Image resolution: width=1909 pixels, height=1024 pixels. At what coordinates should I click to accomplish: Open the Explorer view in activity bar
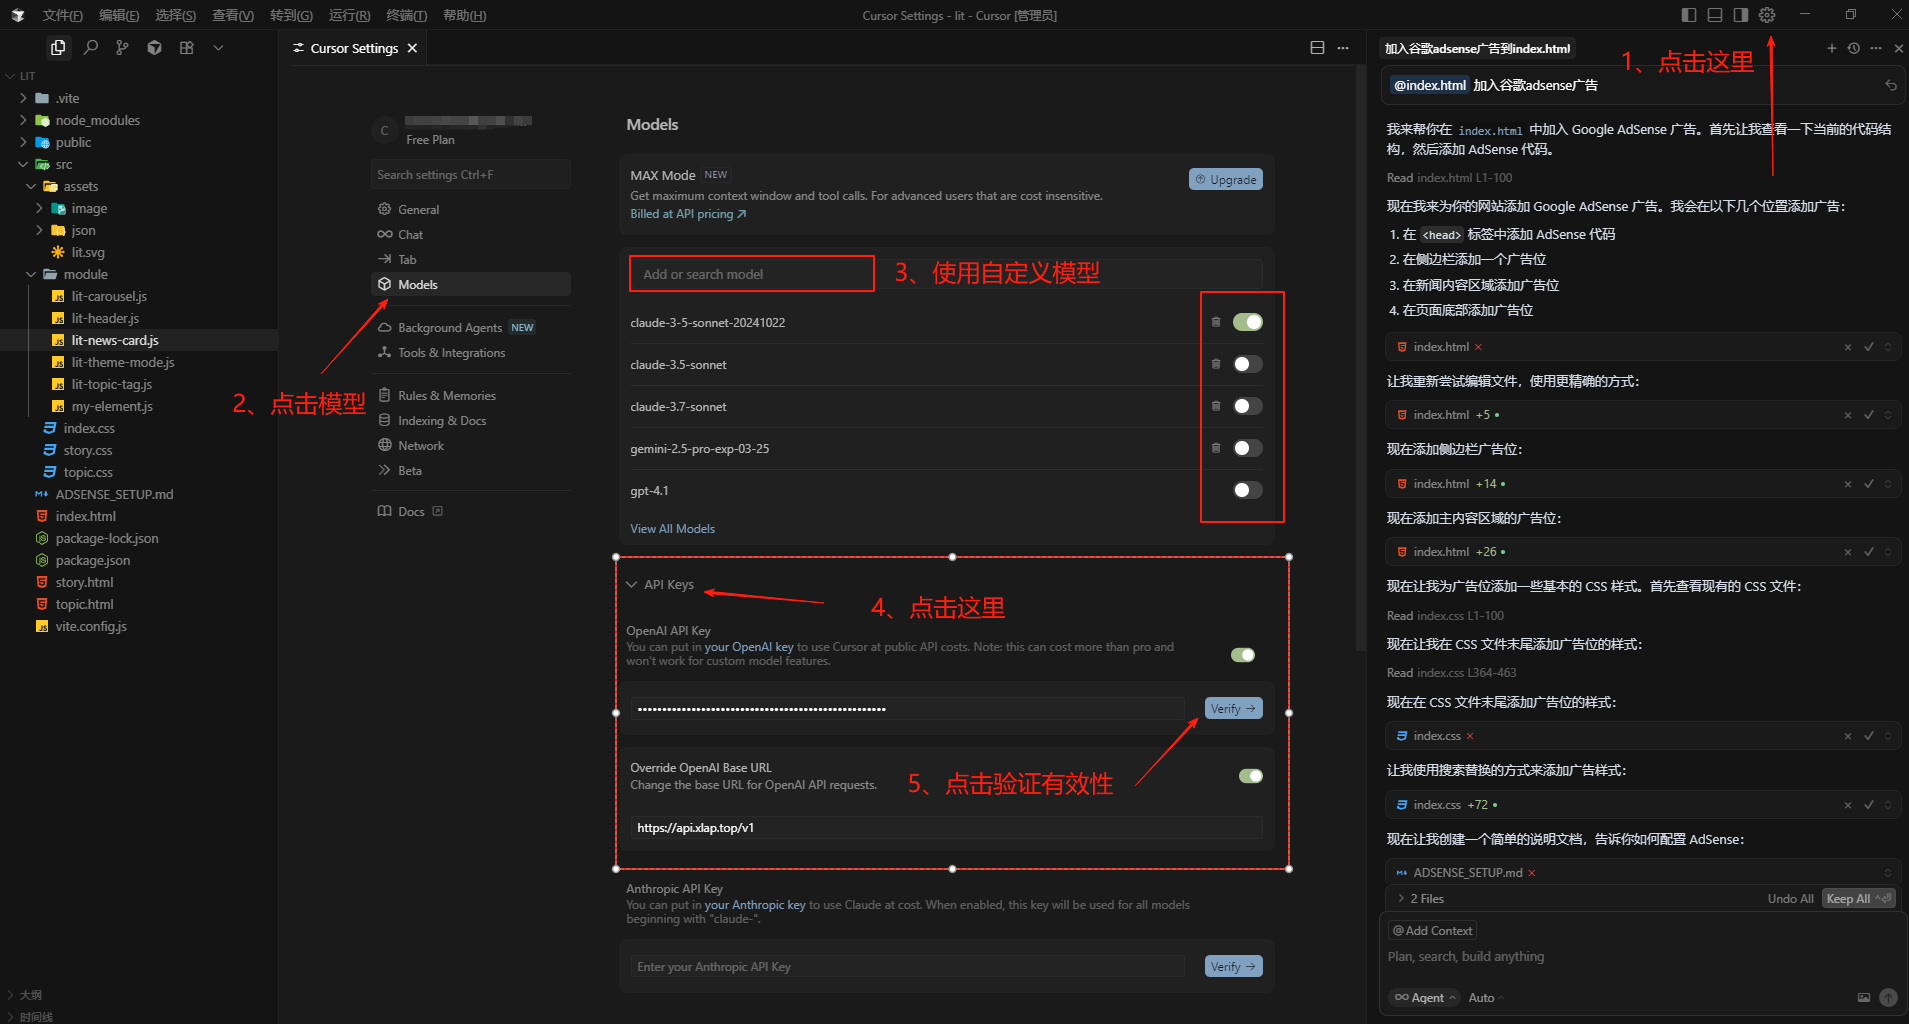(58, 47)
